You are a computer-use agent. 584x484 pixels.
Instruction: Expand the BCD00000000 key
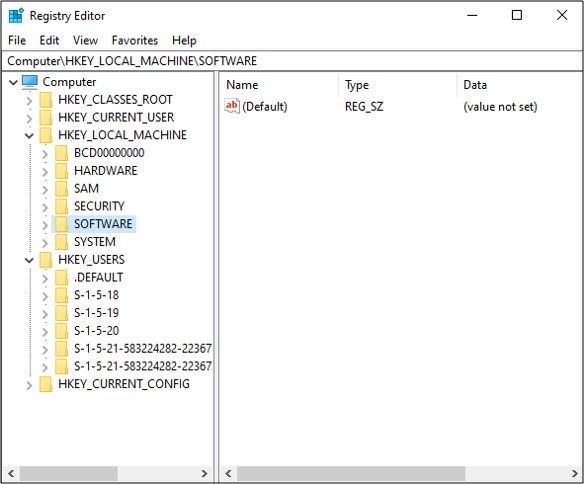(x=45, y=154)
